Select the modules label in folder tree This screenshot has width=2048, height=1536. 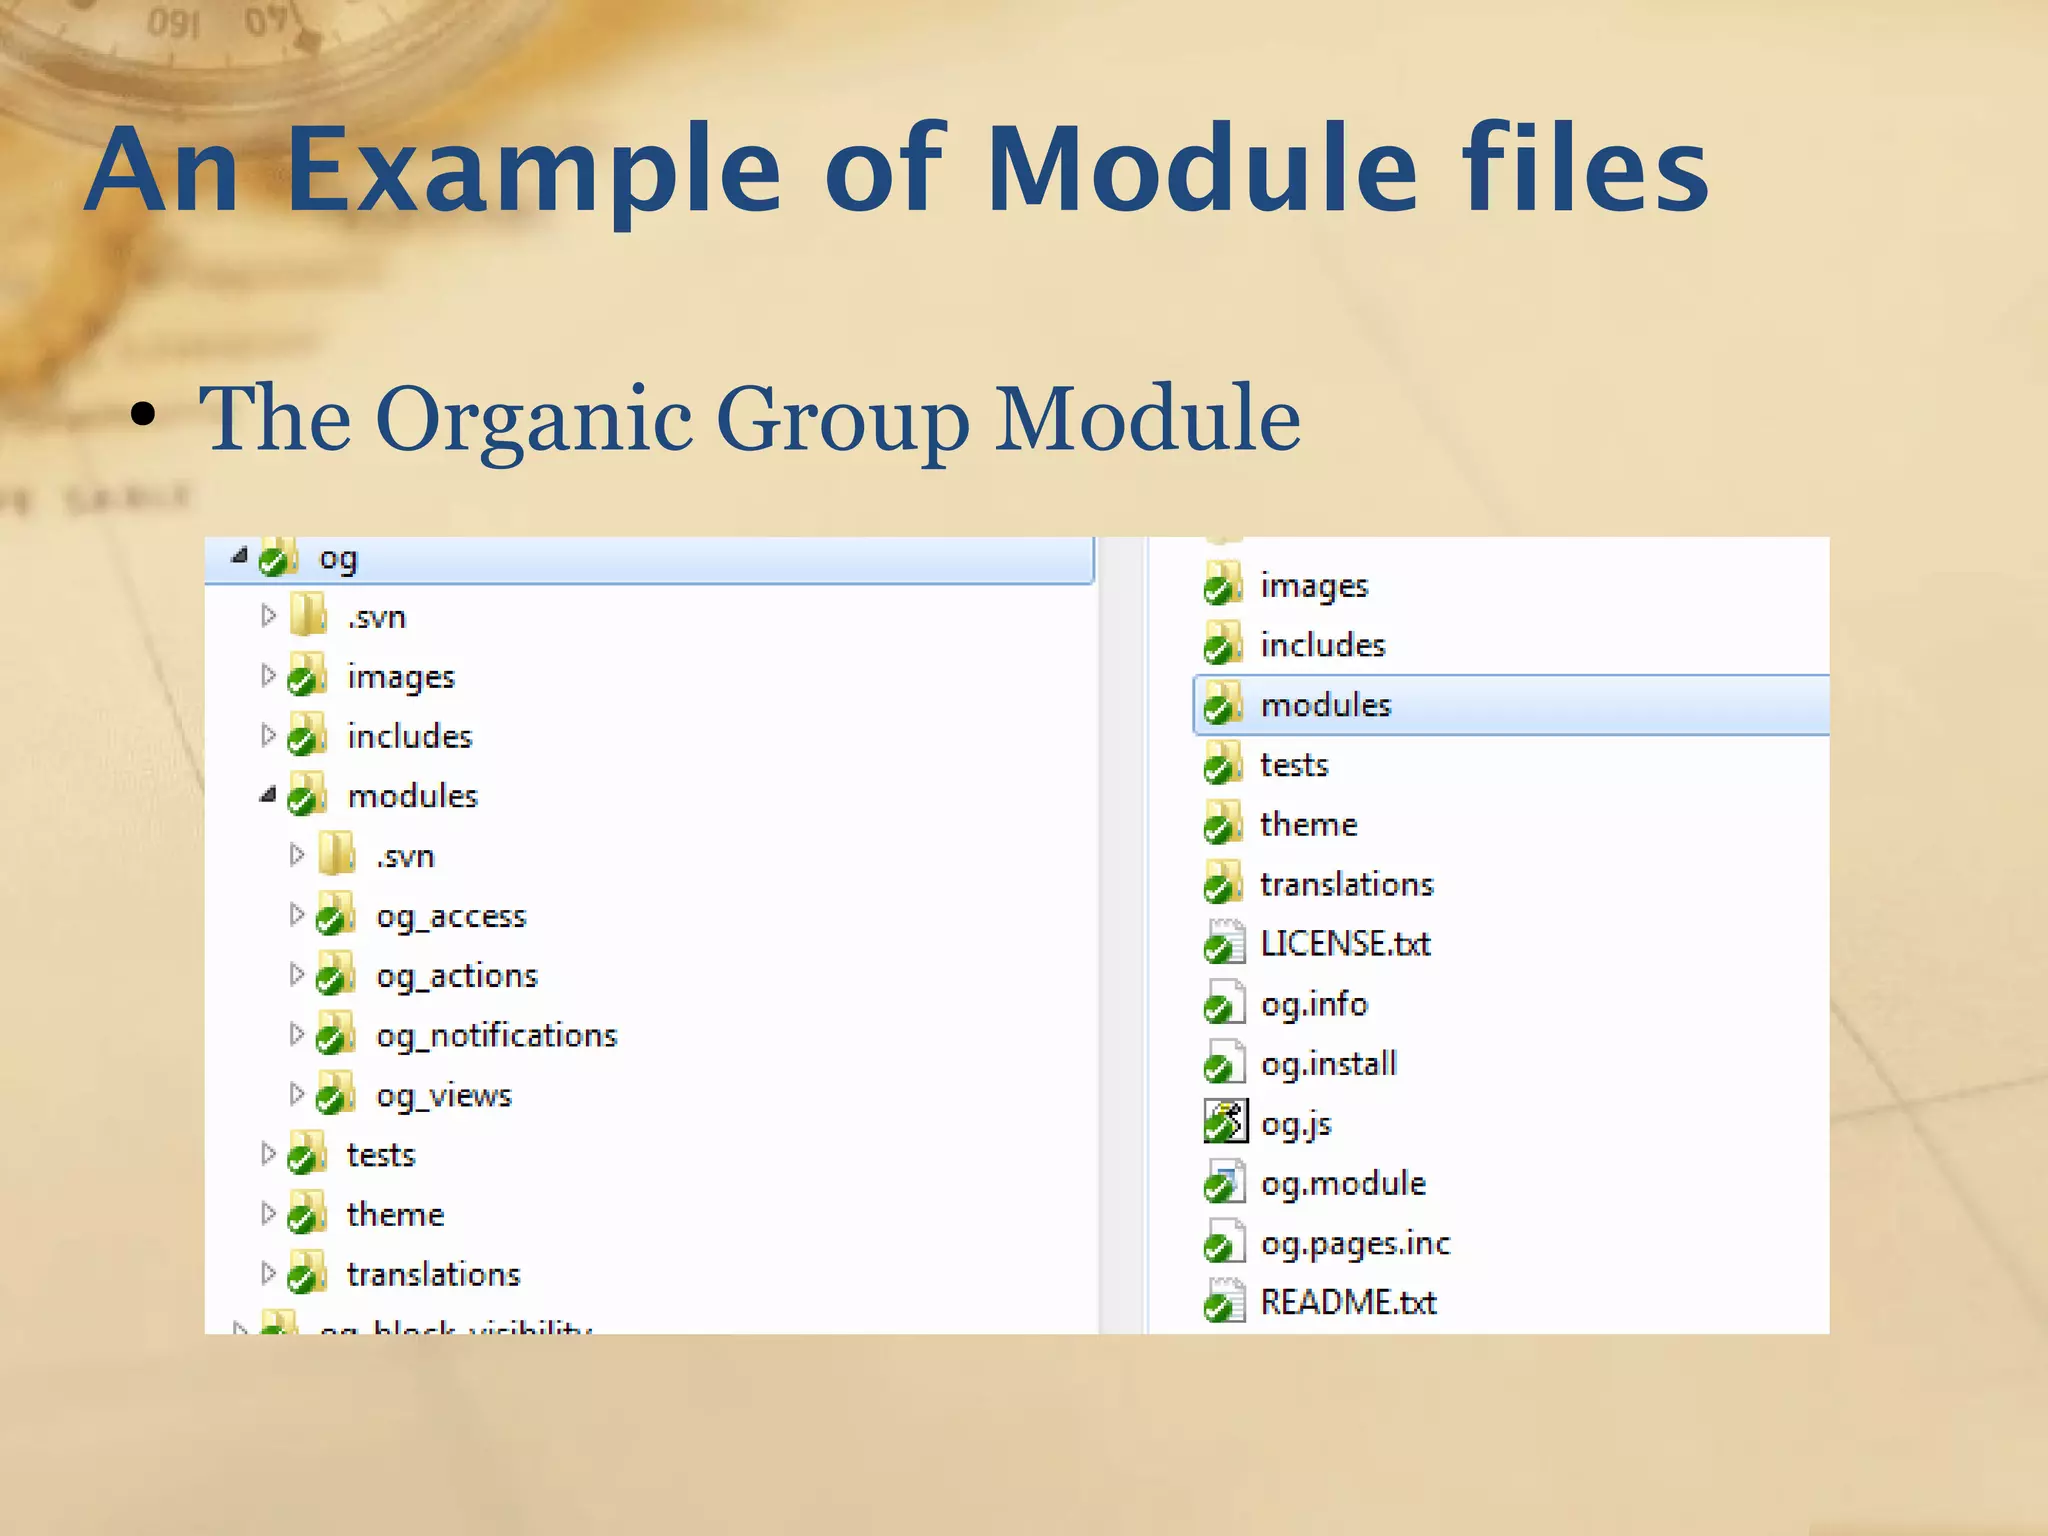(x=413, y=796)
